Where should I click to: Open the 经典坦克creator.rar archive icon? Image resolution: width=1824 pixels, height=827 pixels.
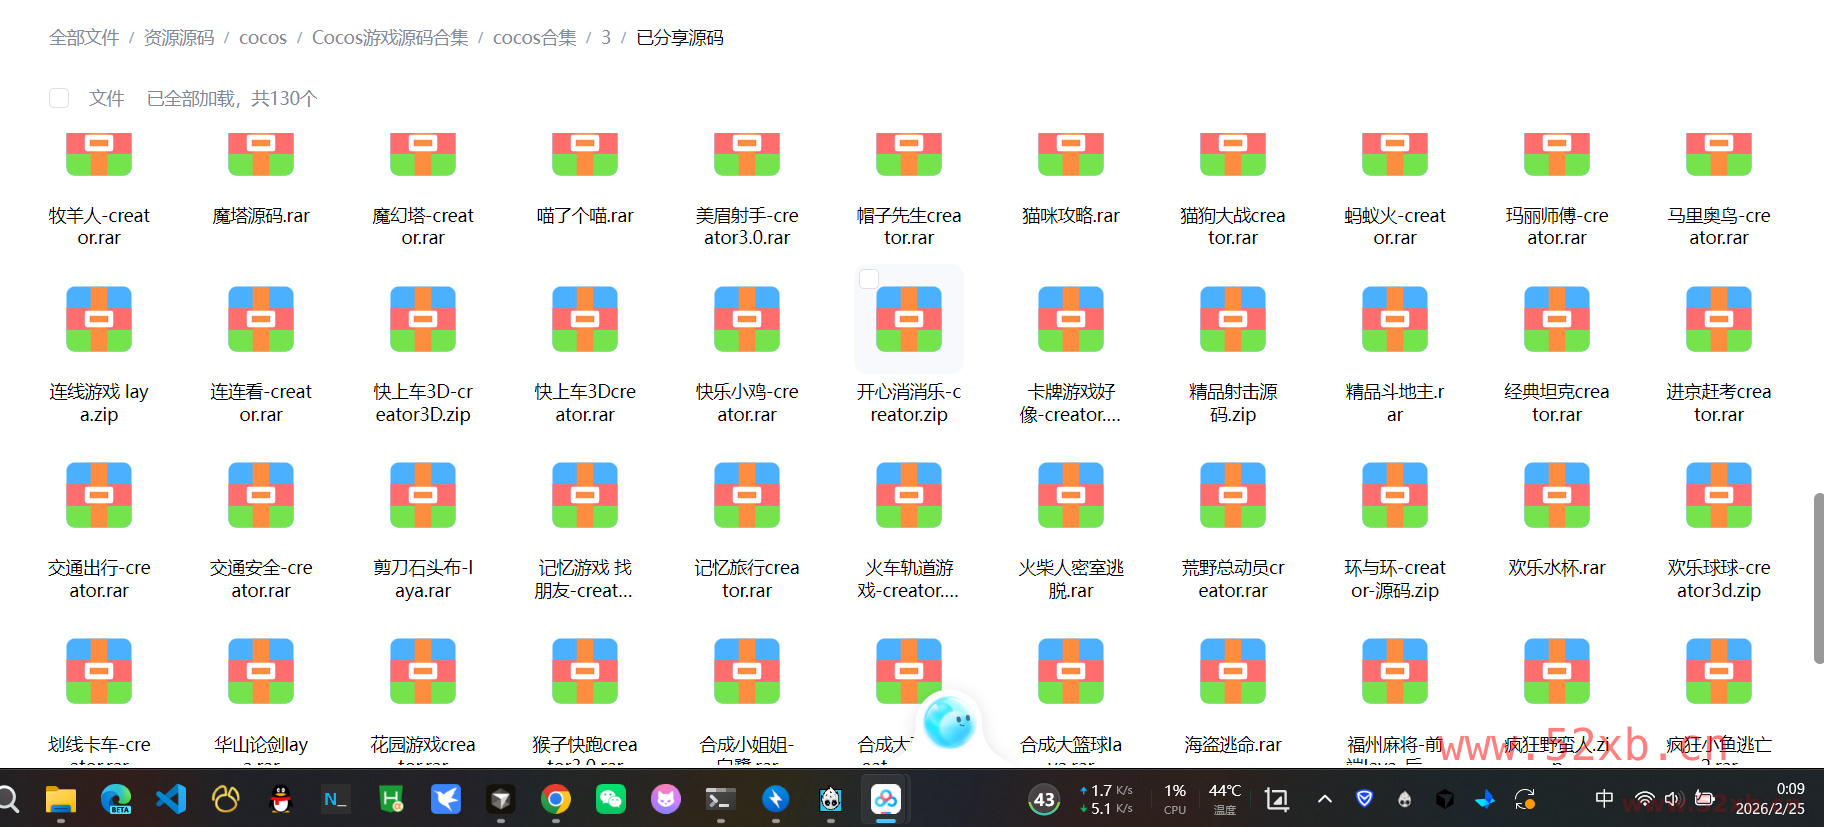click(1557, 319)
